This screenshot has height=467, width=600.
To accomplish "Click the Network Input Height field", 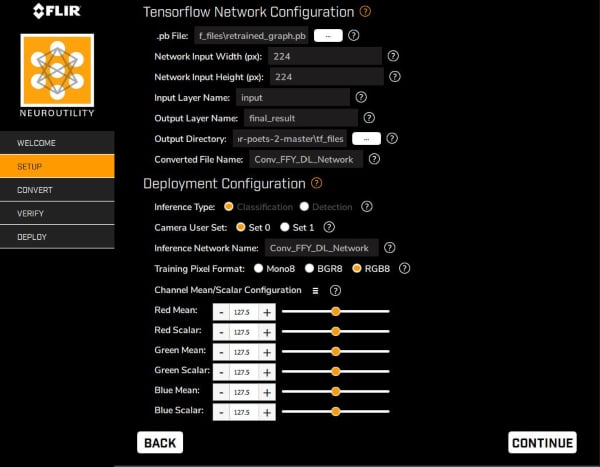I will pos(326,77).
